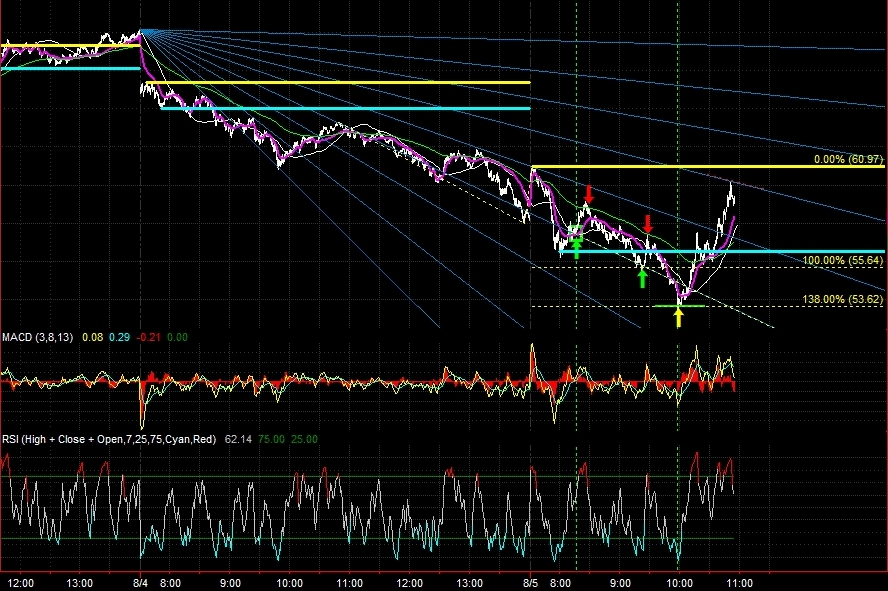Click the rightmost red down arrow

(x=648, y=222)
